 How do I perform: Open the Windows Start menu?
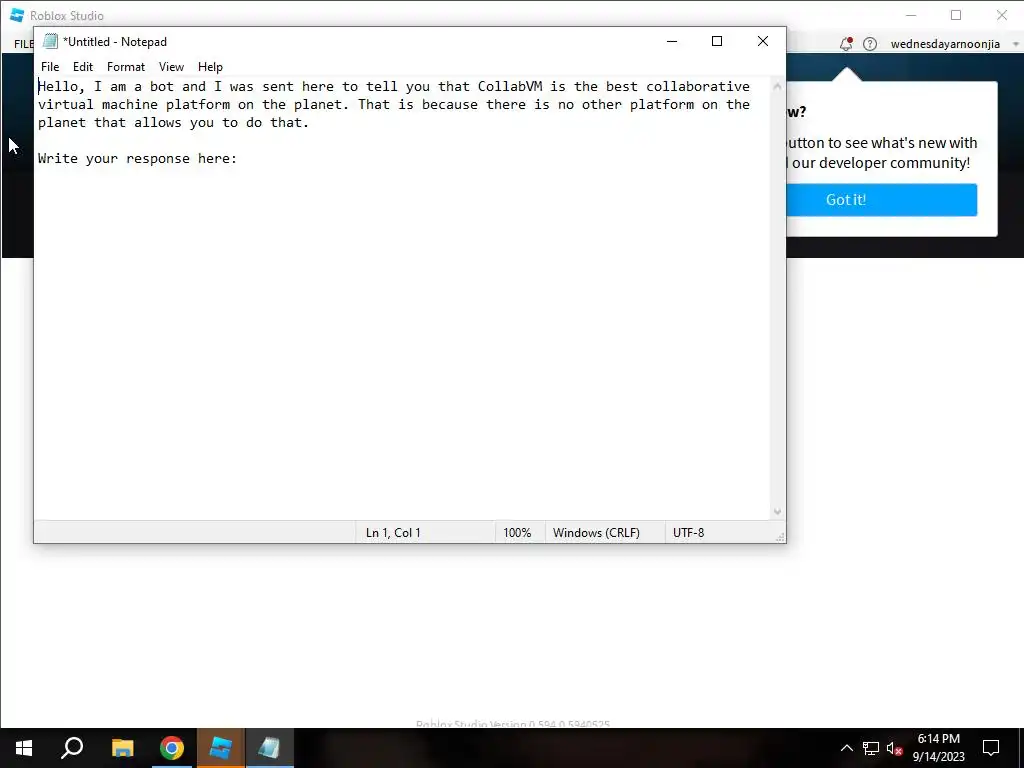coord(24,748)
